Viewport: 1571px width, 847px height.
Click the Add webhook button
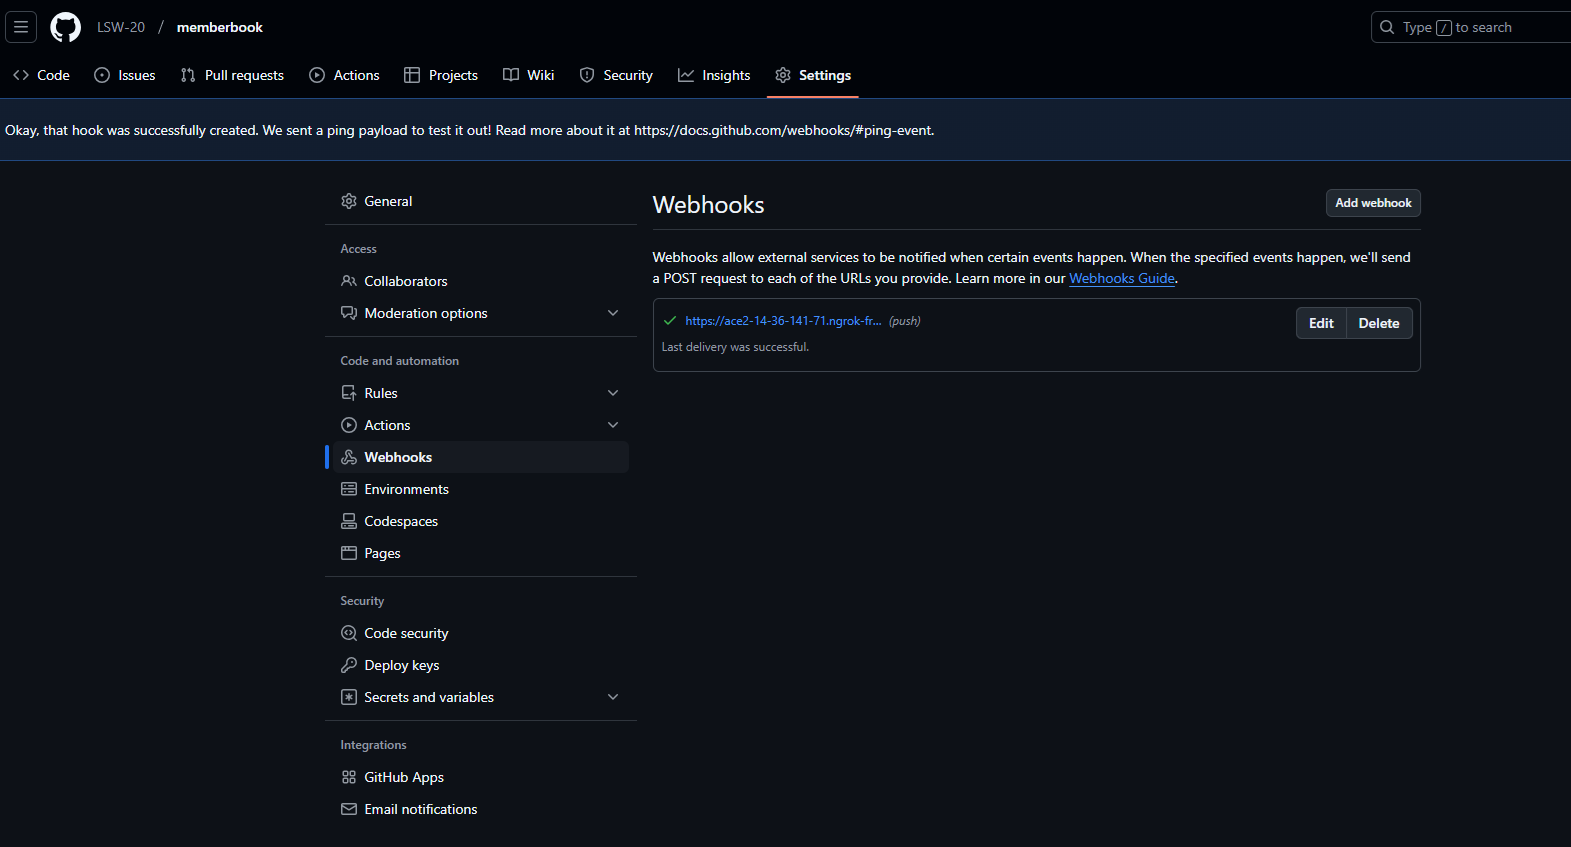(x=1373, y=203)
